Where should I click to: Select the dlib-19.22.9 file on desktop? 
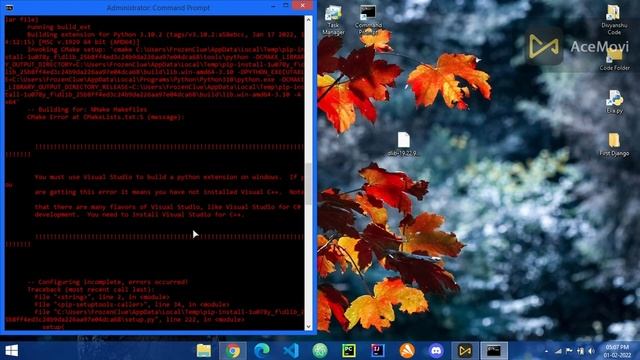(x=403, y=144)
